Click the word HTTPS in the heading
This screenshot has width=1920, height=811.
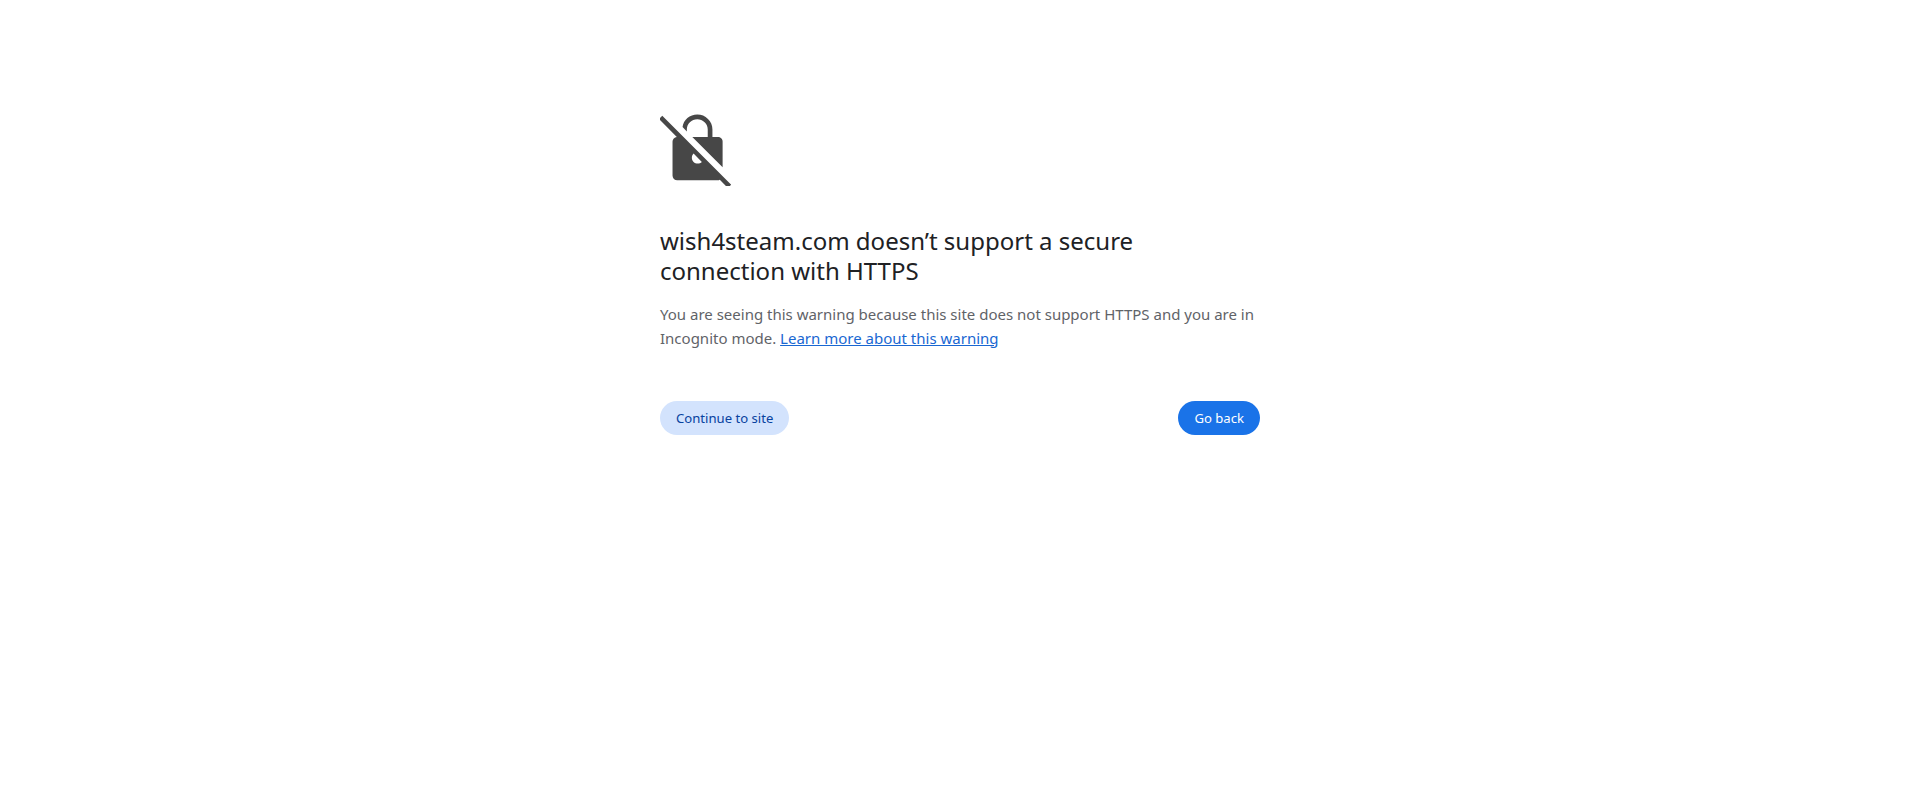coord(882,272)
